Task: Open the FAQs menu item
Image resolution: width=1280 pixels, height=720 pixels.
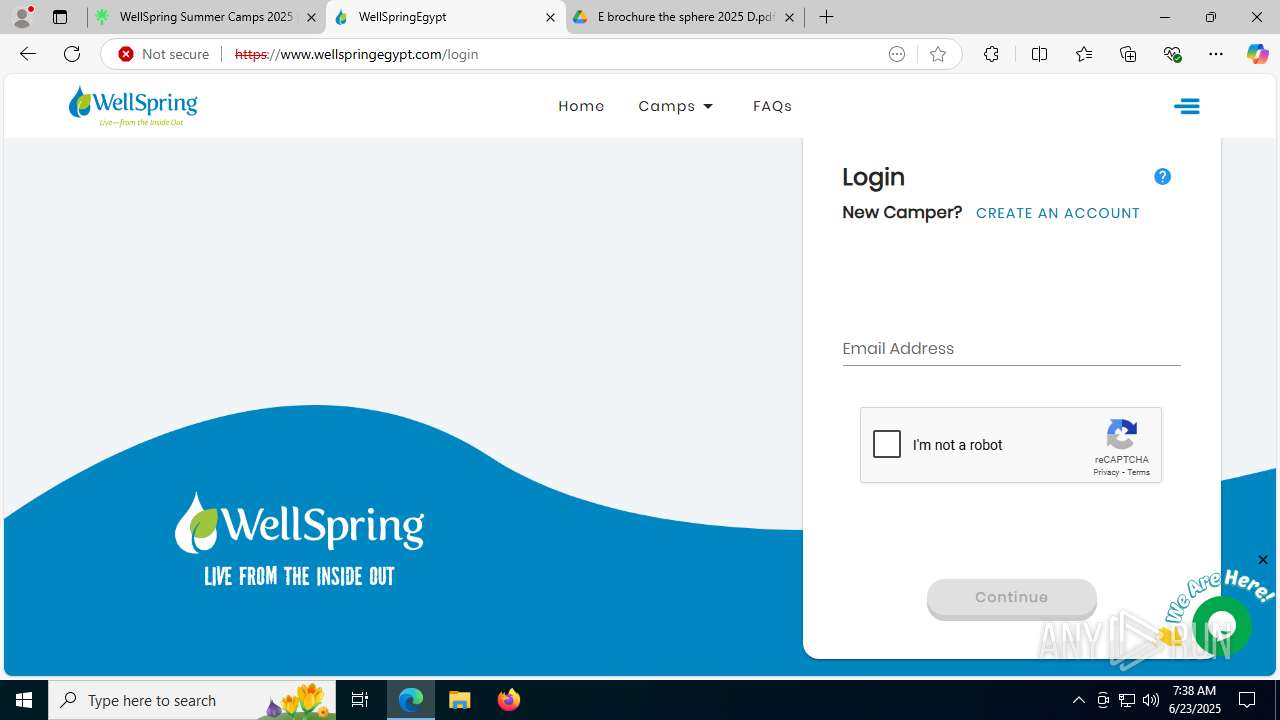Action: tap(772, 106)
